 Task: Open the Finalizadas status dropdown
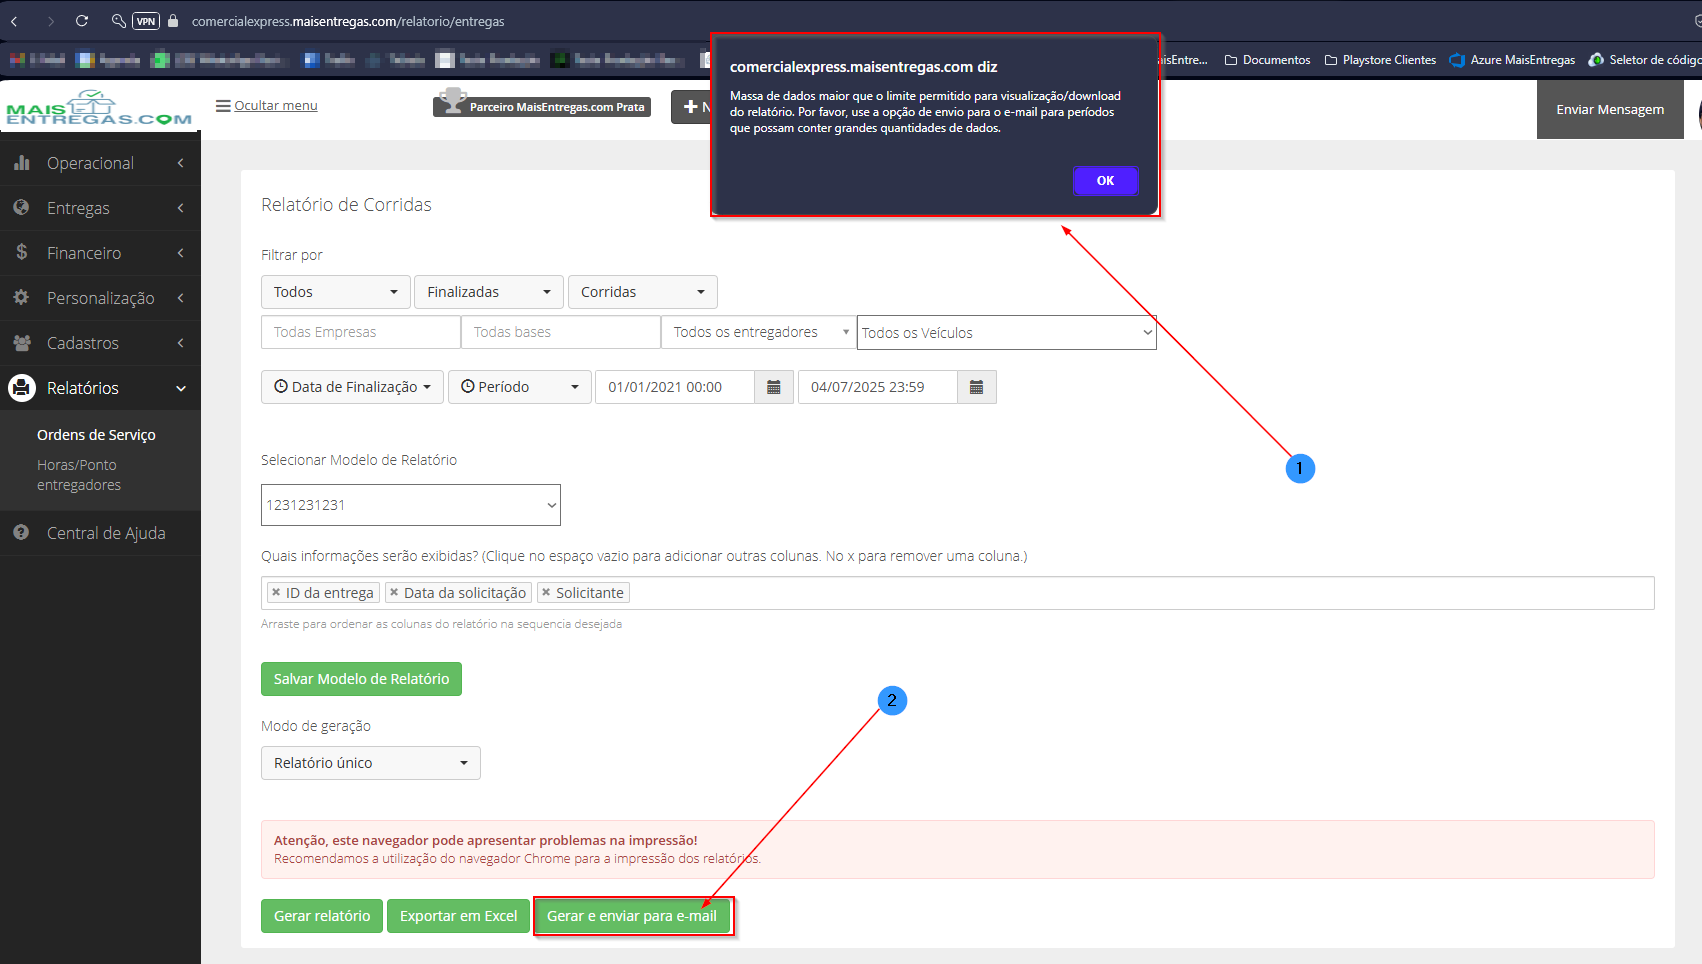[x=489, y=292]
